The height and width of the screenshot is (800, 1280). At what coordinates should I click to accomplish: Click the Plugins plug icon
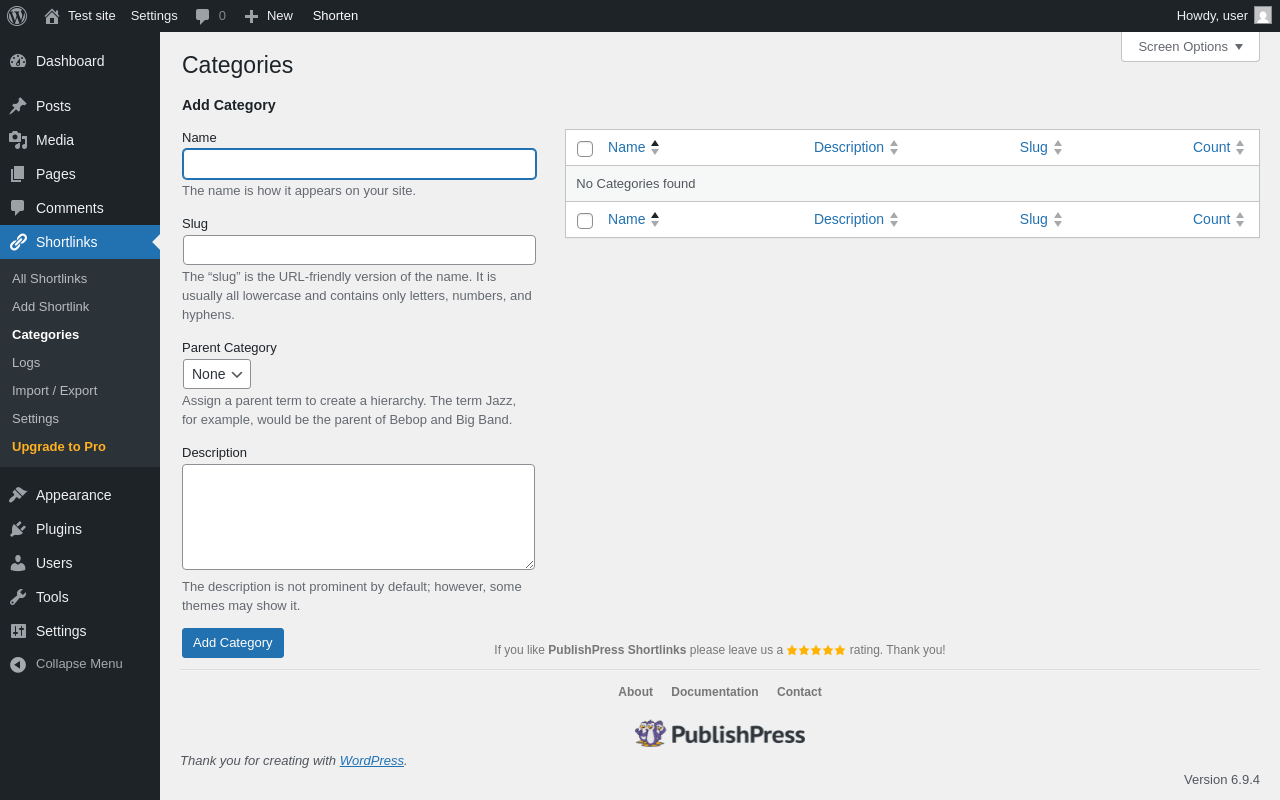tap(18, 529)
